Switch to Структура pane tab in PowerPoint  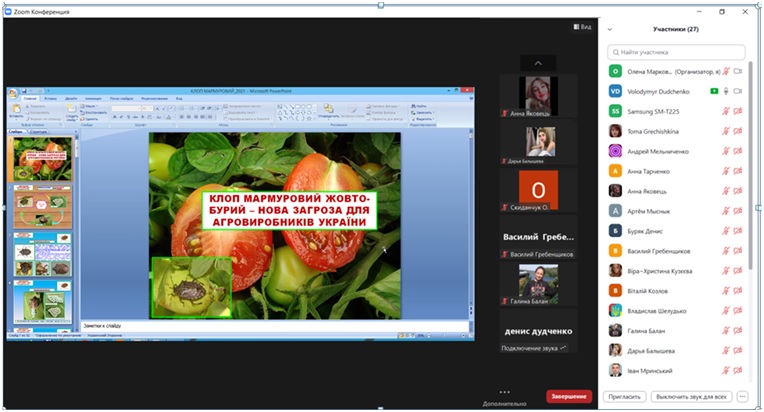coord(38,131)
